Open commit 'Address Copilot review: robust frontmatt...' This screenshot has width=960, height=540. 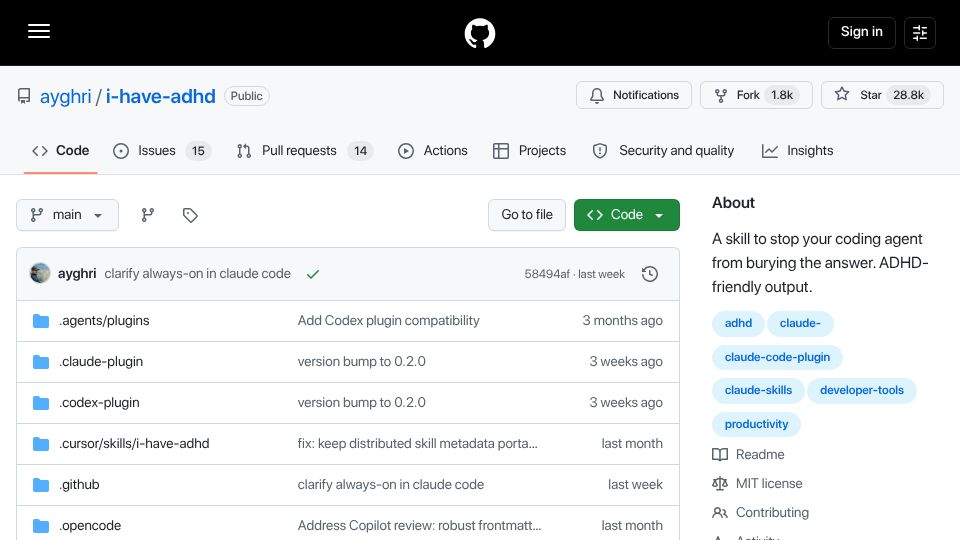click(419, 526)
